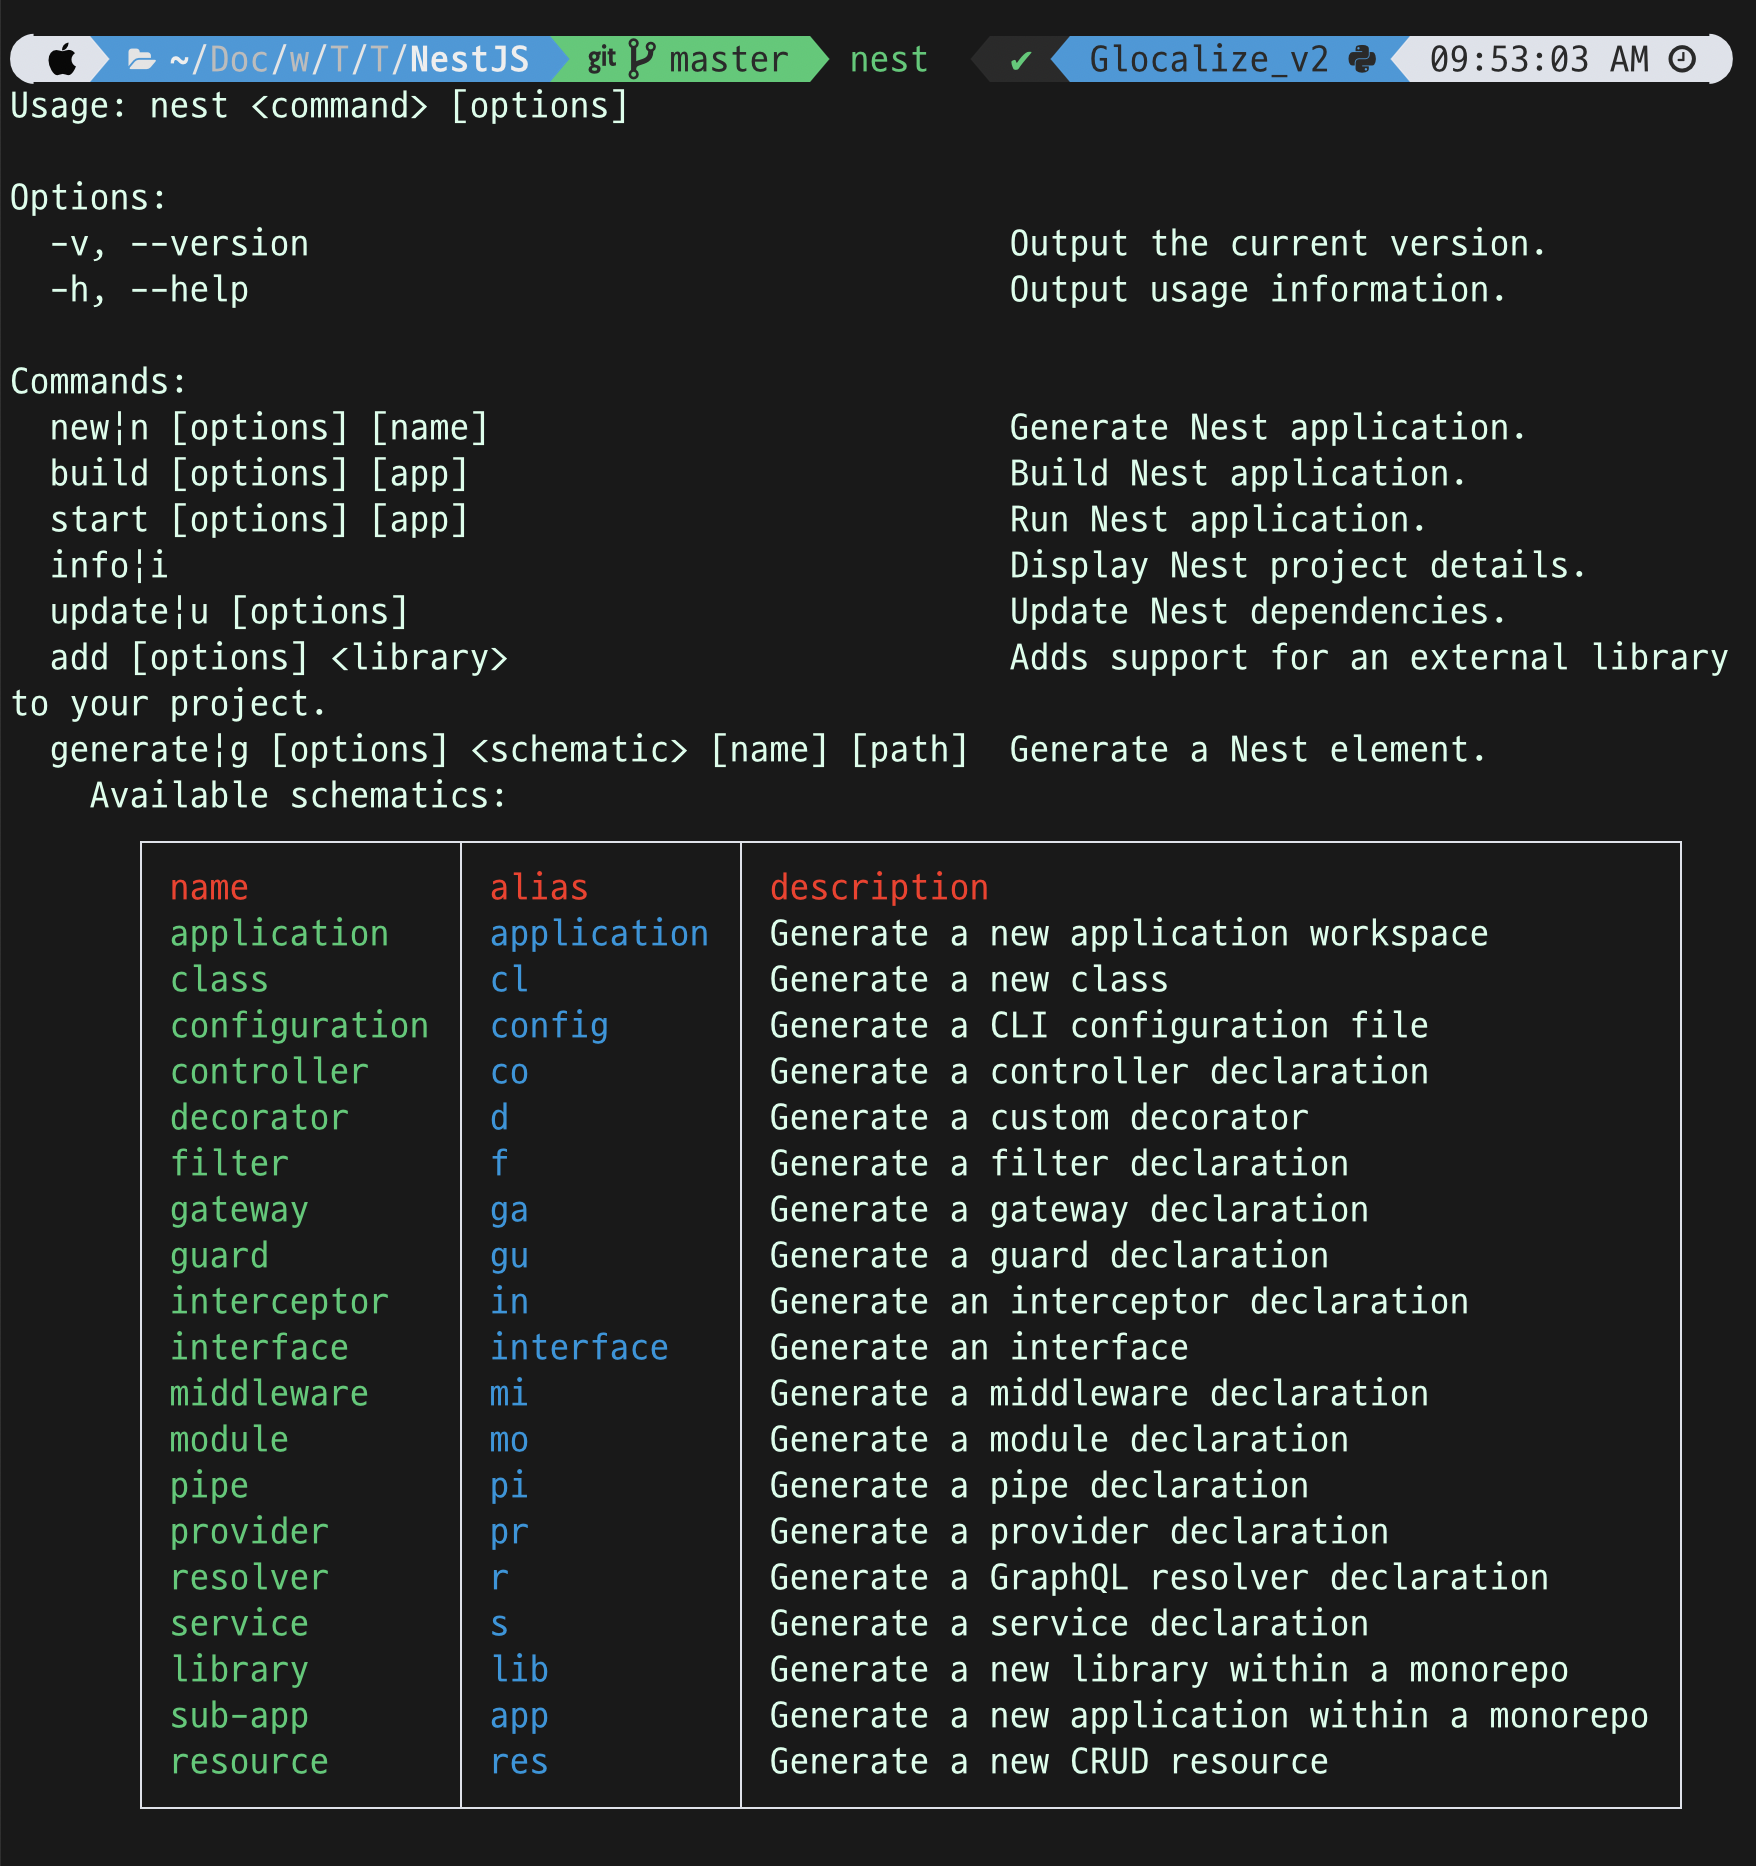
Task: Click 'middleware' schematic name
Action: pyautogui.click(x=269, y=1394)
